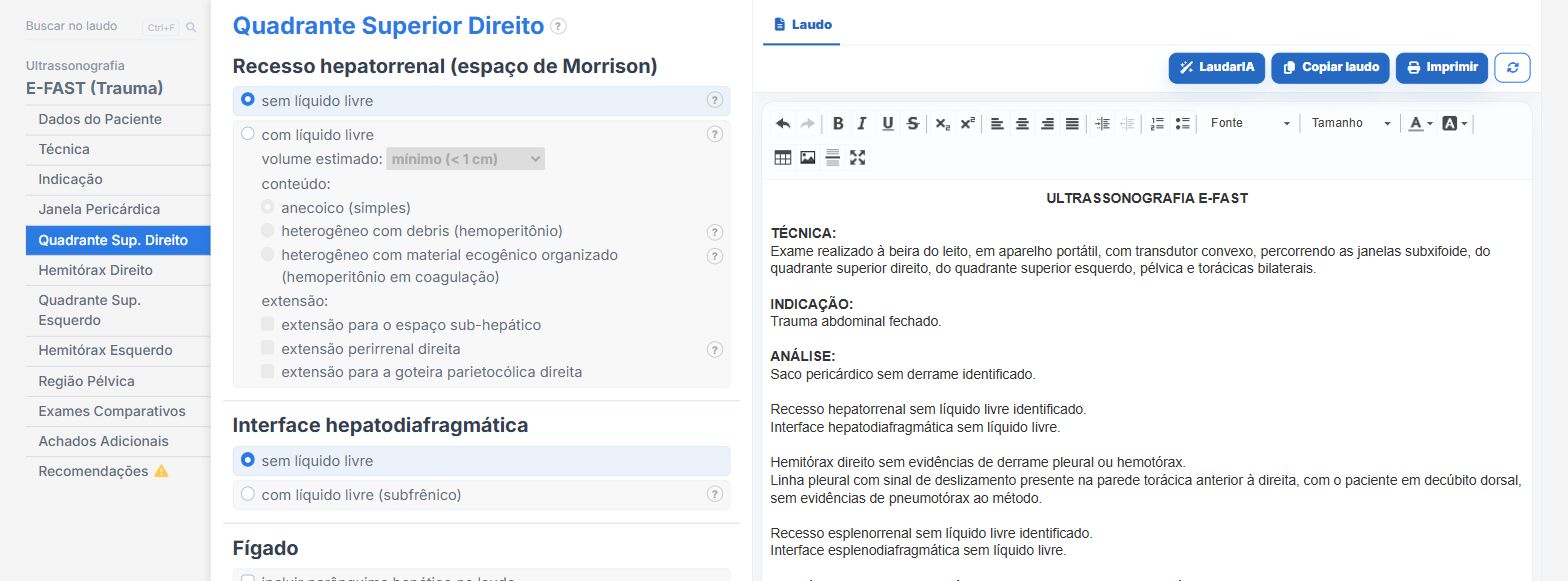Insert numbered list
The height and width of the screenshot is (581, 1568).
pyautogui.click(x=1157, y=123)
